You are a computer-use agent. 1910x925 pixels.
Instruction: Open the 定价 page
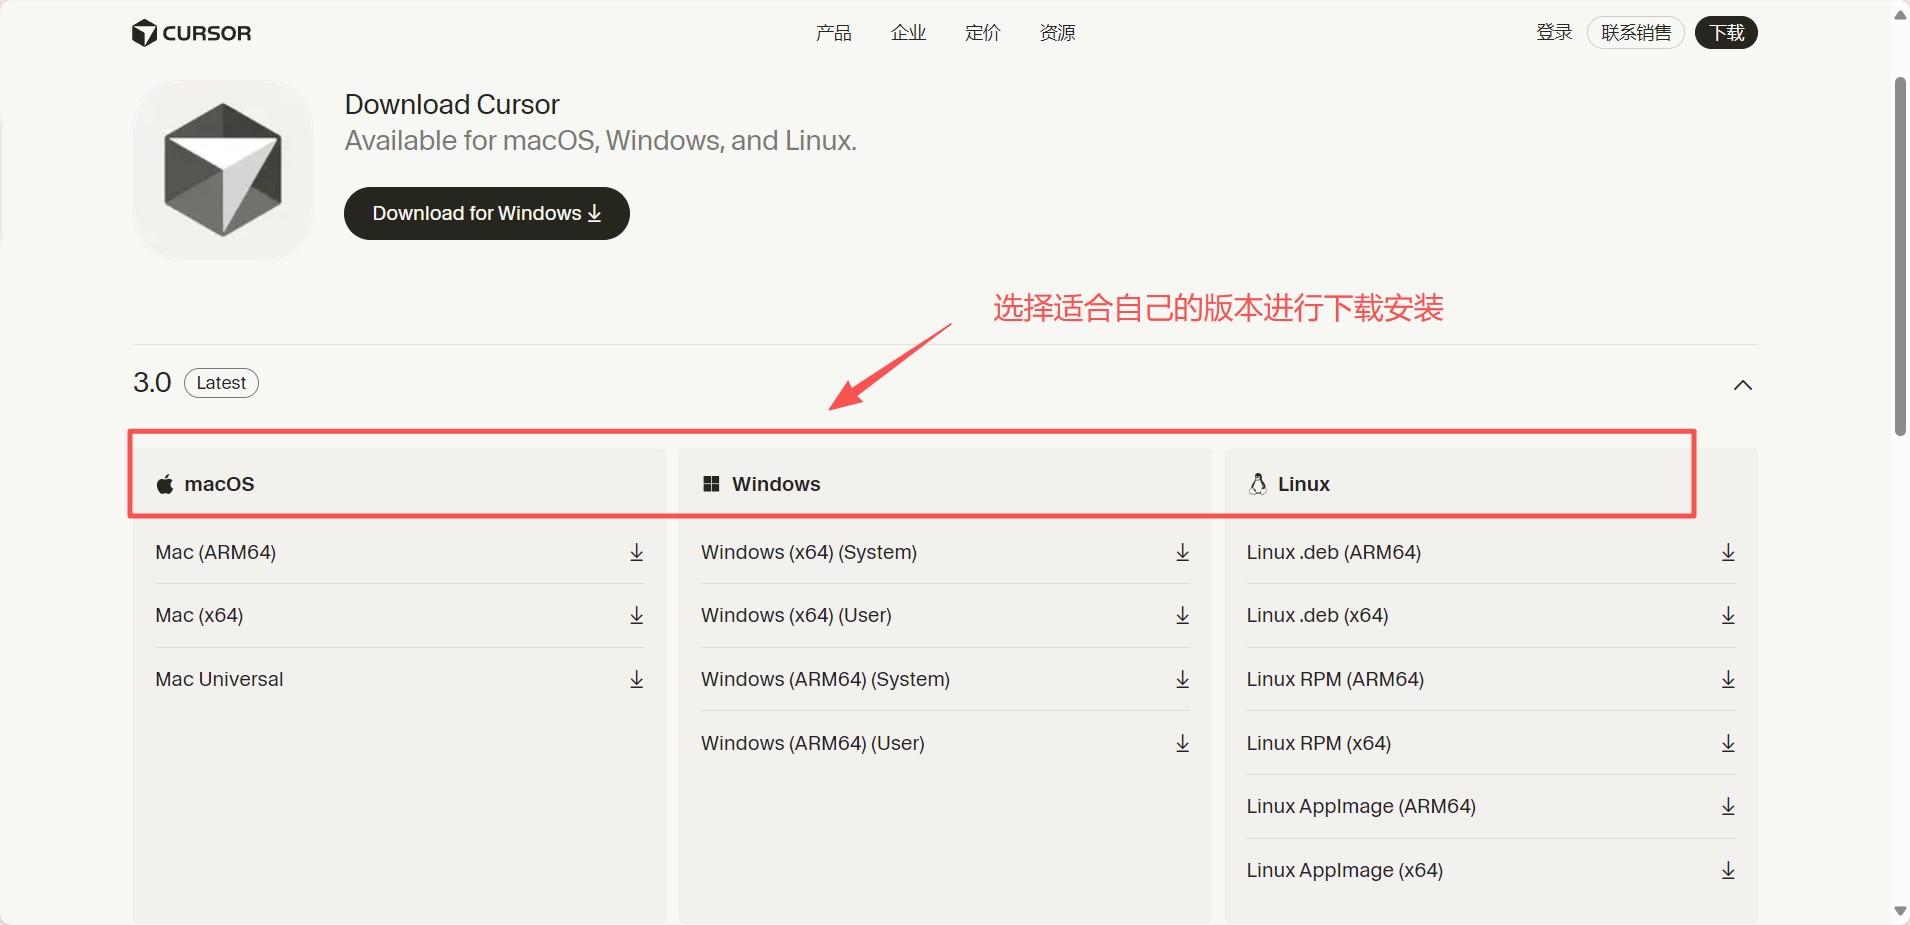[x=982, y=33]
